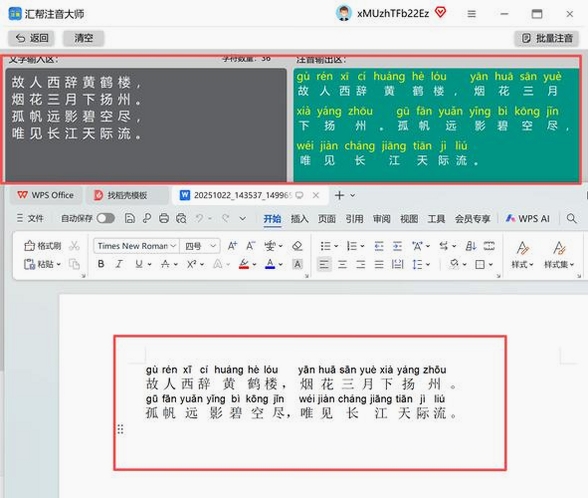Open the 会员专享 ribbon tab
Viewport: 588px width, 498px height.
click(x=472, y=219)
